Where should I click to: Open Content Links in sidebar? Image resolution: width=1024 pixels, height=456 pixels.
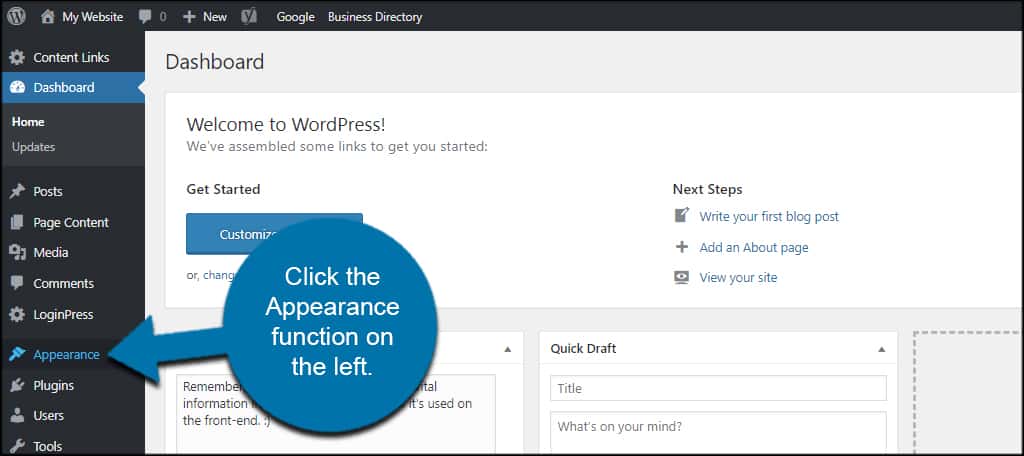point(72,57)
